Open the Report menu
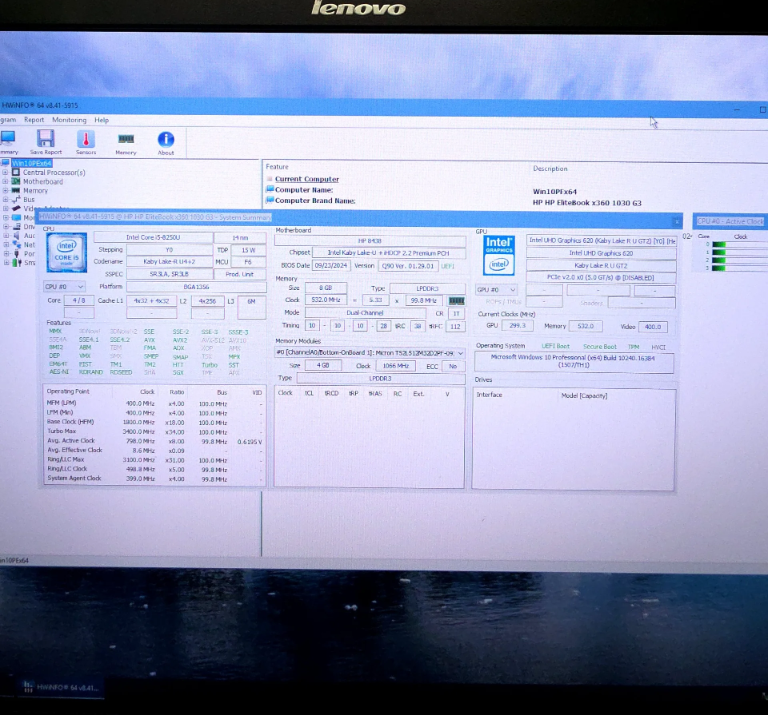Viewport: 768px width, 715px height. point(34,119)
